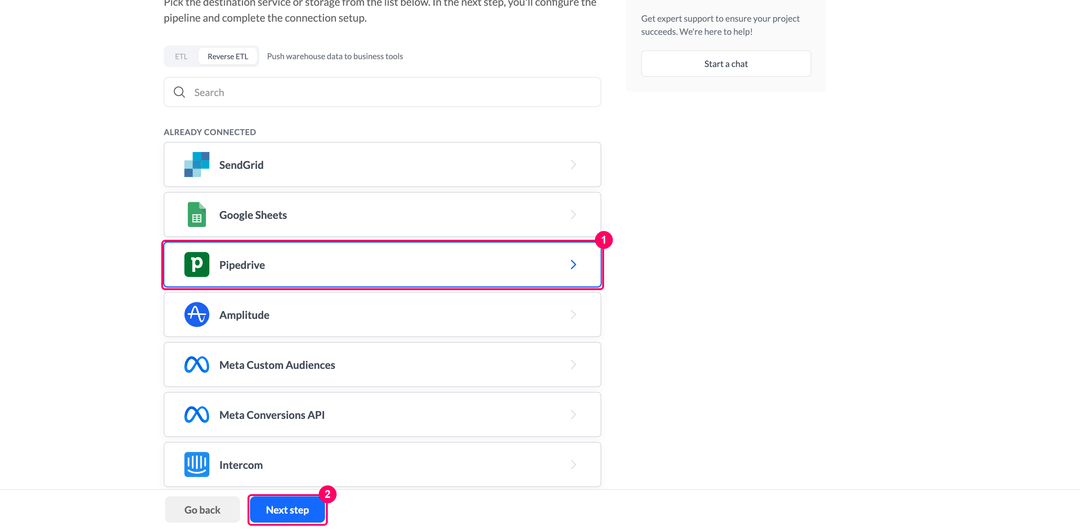This screenshot has width=1080, height=529.
Task: Open Meta Custom Audiences row chevron
Action: click(573, 365)
